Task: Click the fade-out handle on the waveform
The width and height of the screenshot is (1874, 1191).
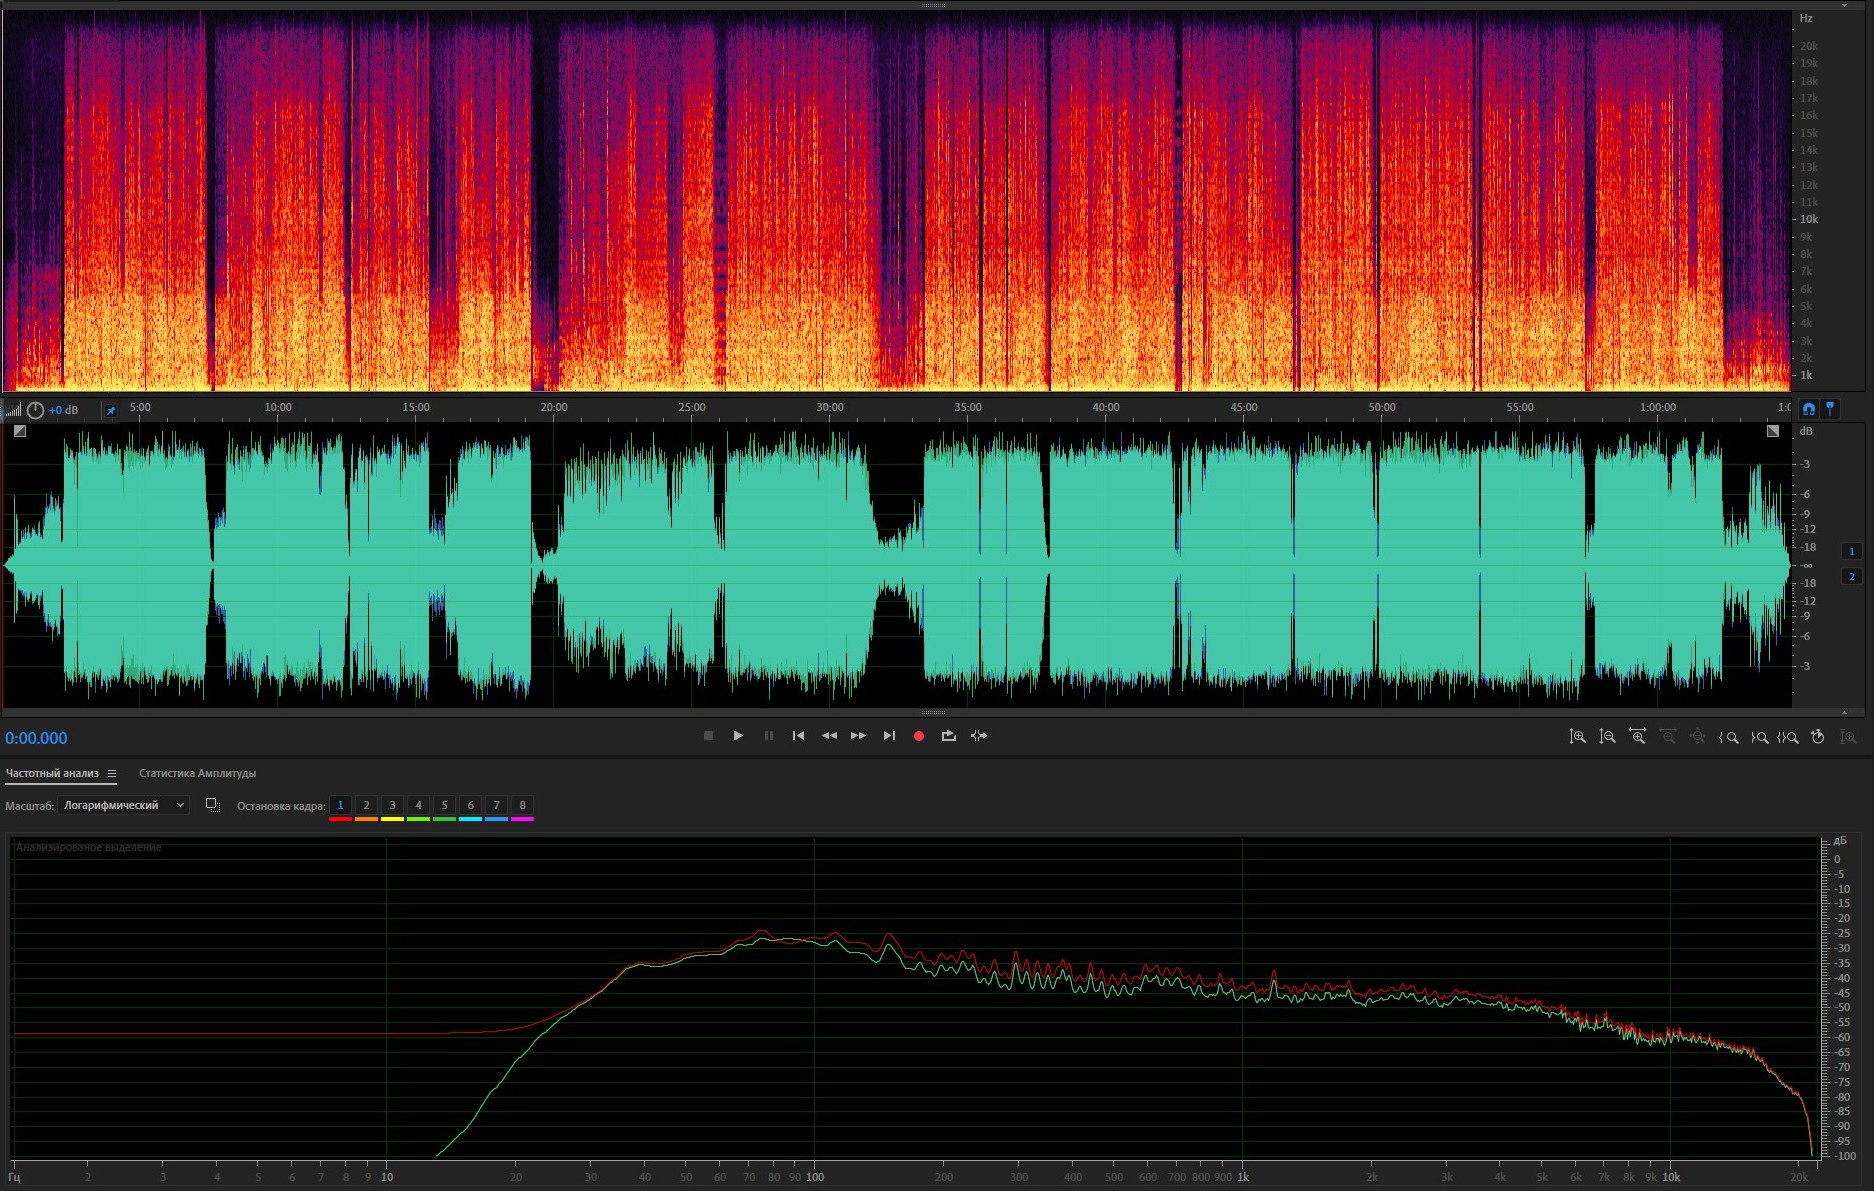Action: 1773,431
